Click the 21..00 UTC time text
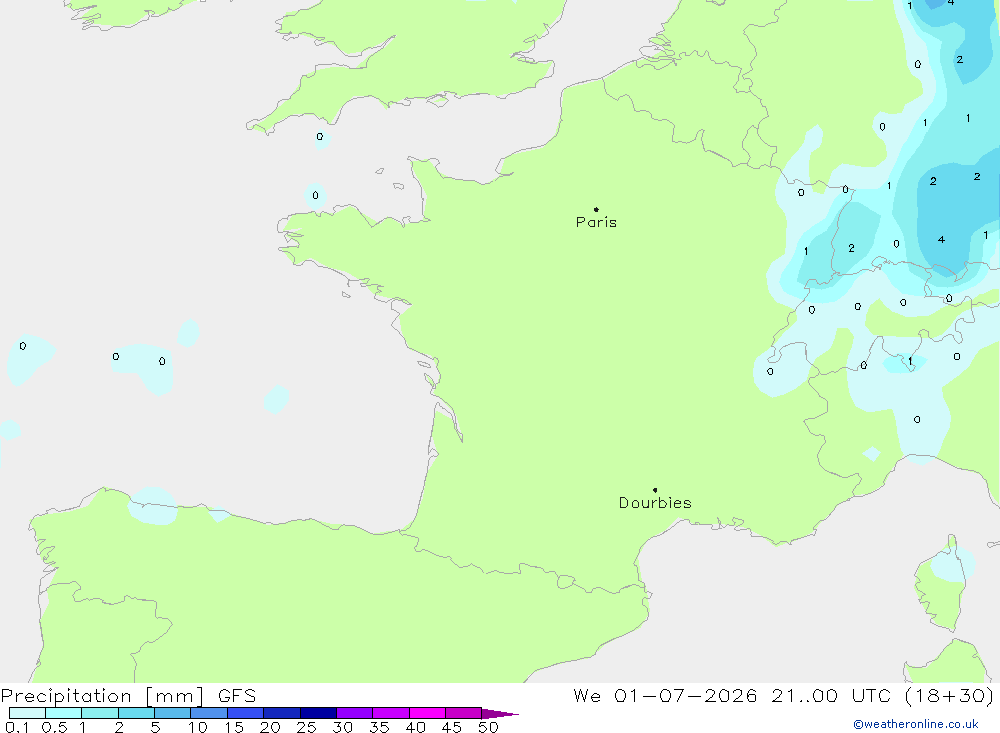Image resolution: width=1000 pixels, height=733 pixels. coord(830,695)
